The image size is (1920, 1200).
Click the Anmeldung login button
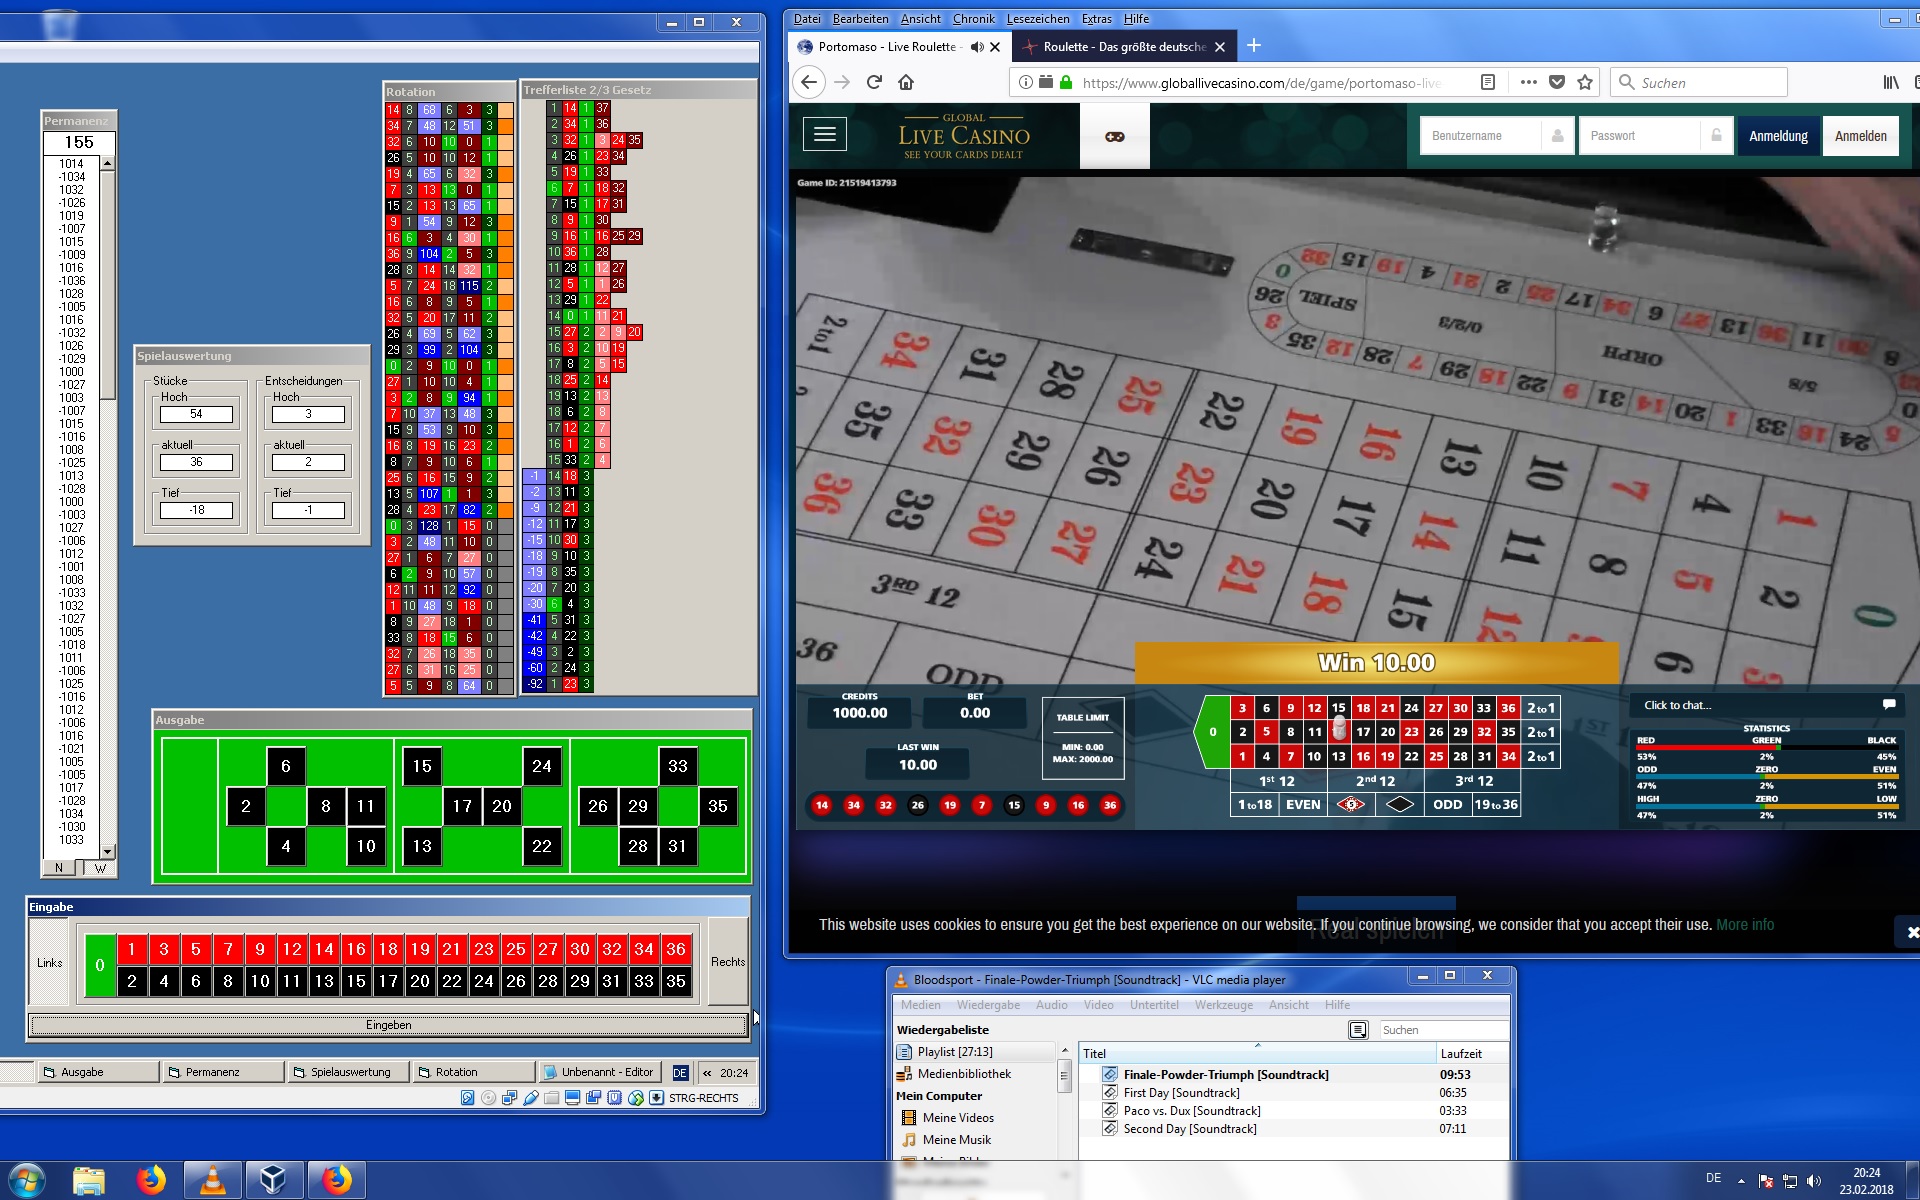pos(1778,136)
